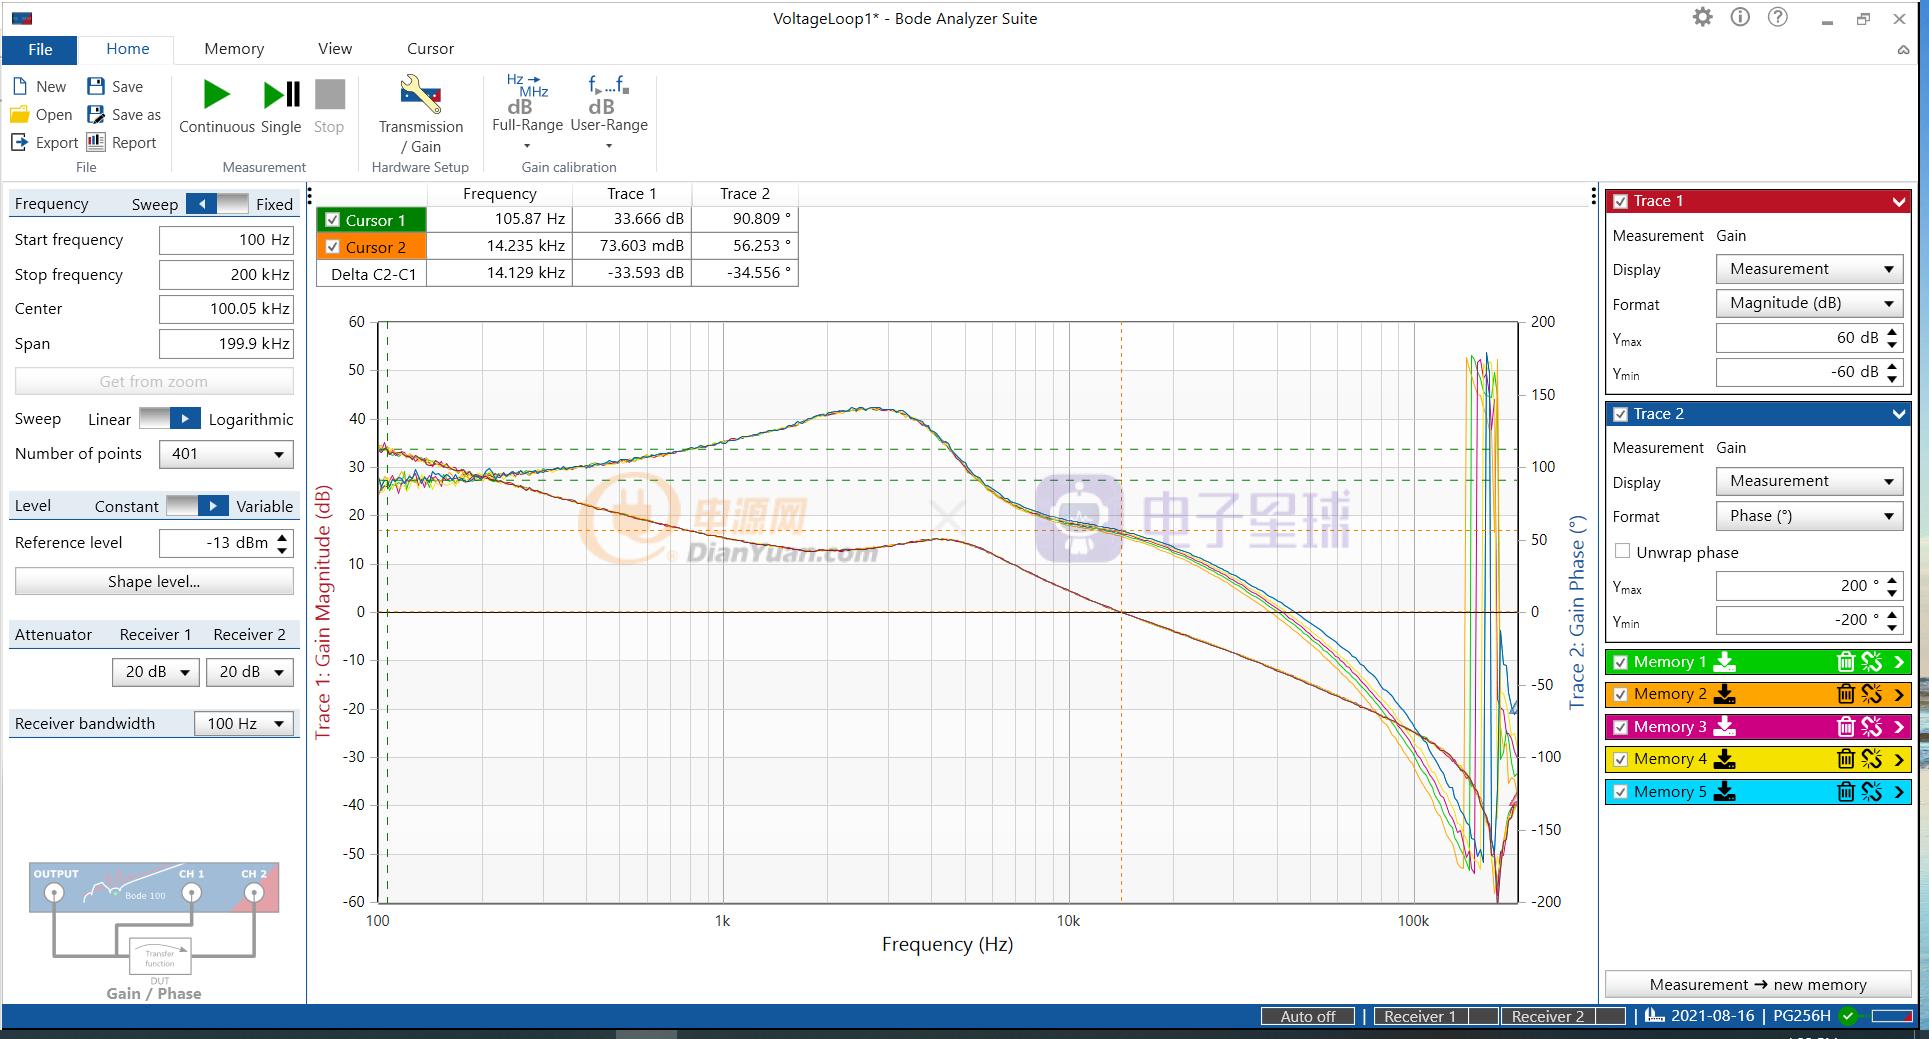1929x1039 pixels.
Task: Store Memory 3 data with download icon
Action: pyautogui.click(x=1724, y=727)
